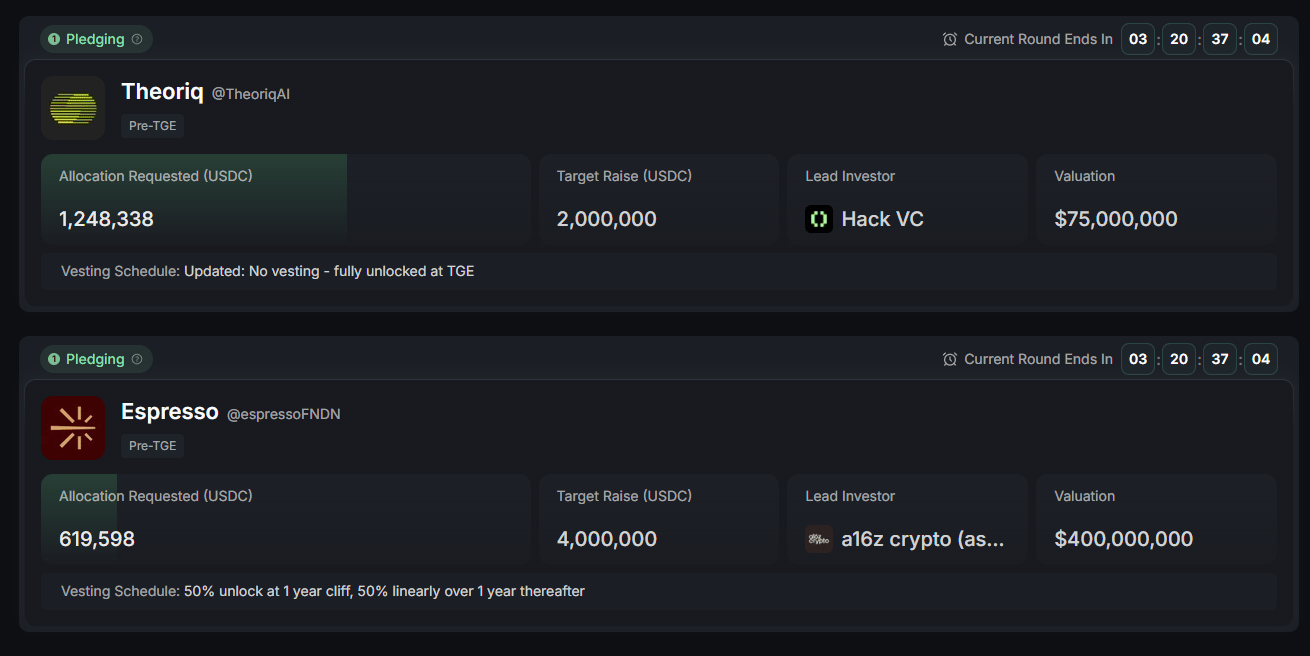
Task: Click Theoriq countdown seconds box '04'
Action: coord(1261,40)
